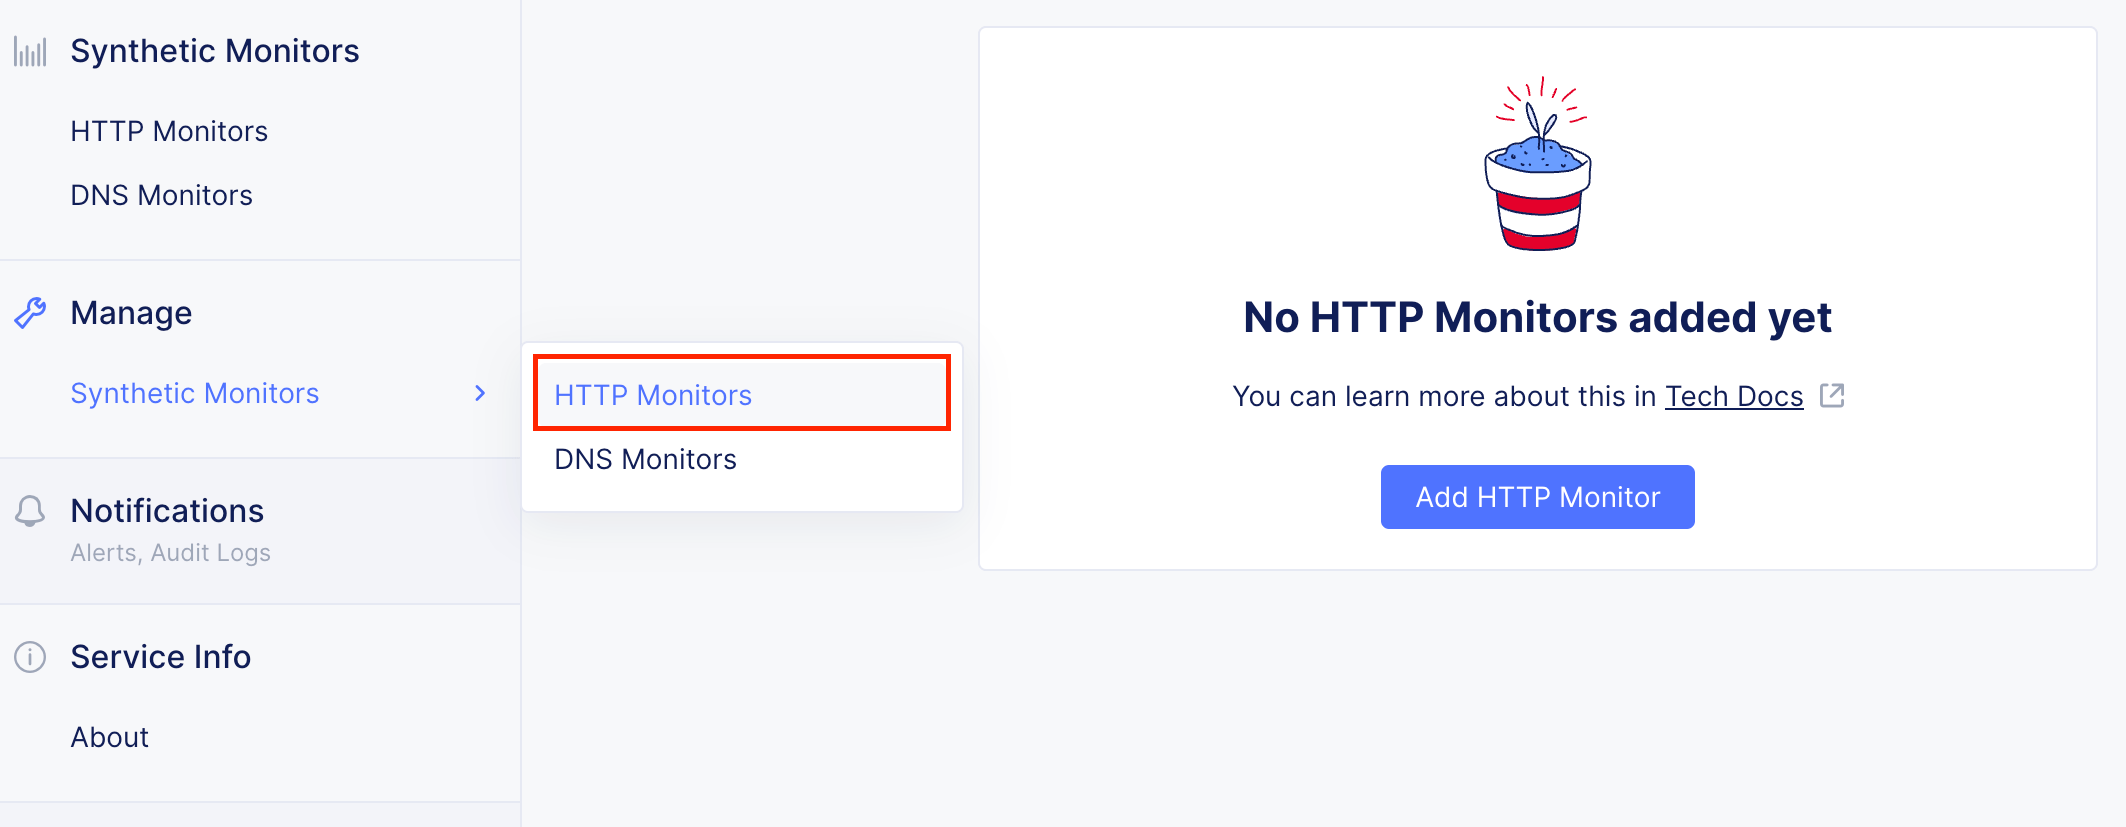Open the Tech Docs link
The width and height of the screenshot is (2126, 827).
(x=1734, y=396)
